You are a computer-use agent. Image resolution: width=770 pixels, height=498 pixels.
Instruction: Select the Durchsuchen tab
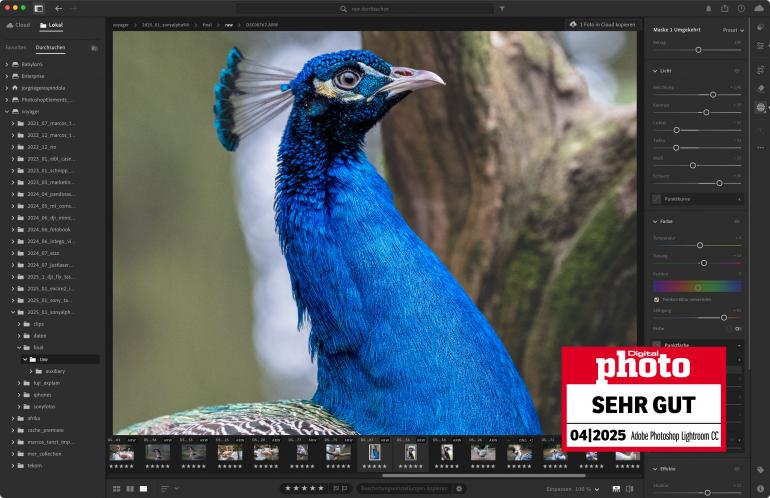point(50,48)
